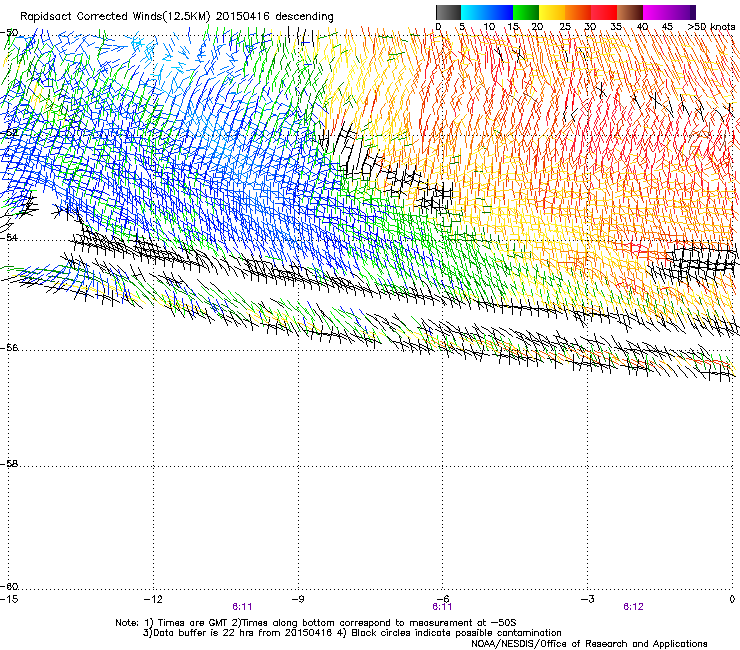
Task: Click the '35' legend scale label
Action: coord(616,27)
